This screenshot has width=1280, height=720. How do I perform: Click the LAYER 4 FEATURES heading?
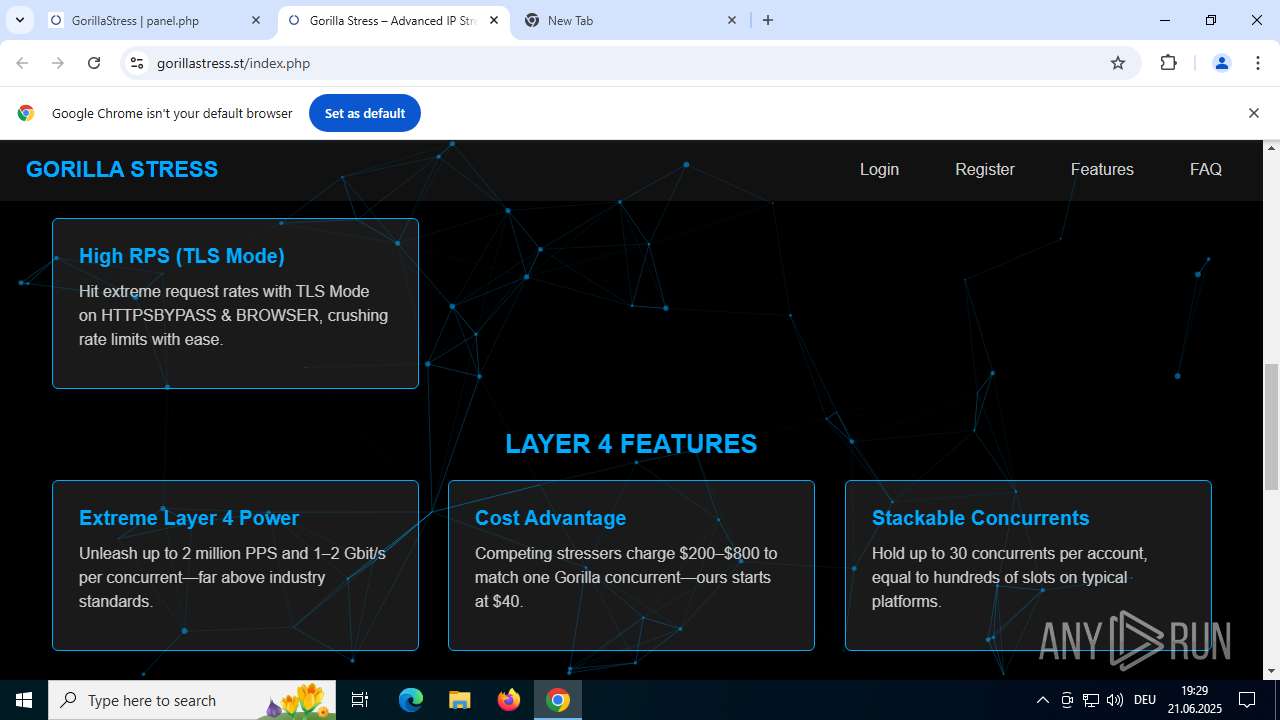point(631,444)
